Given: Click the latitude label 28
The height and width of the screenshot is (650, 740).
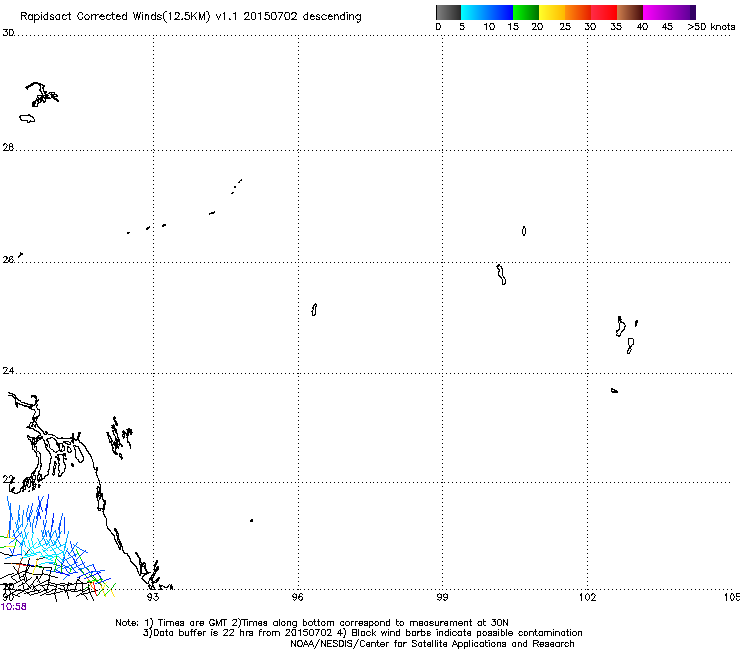Looking at the screenshot, I should 8,147.
